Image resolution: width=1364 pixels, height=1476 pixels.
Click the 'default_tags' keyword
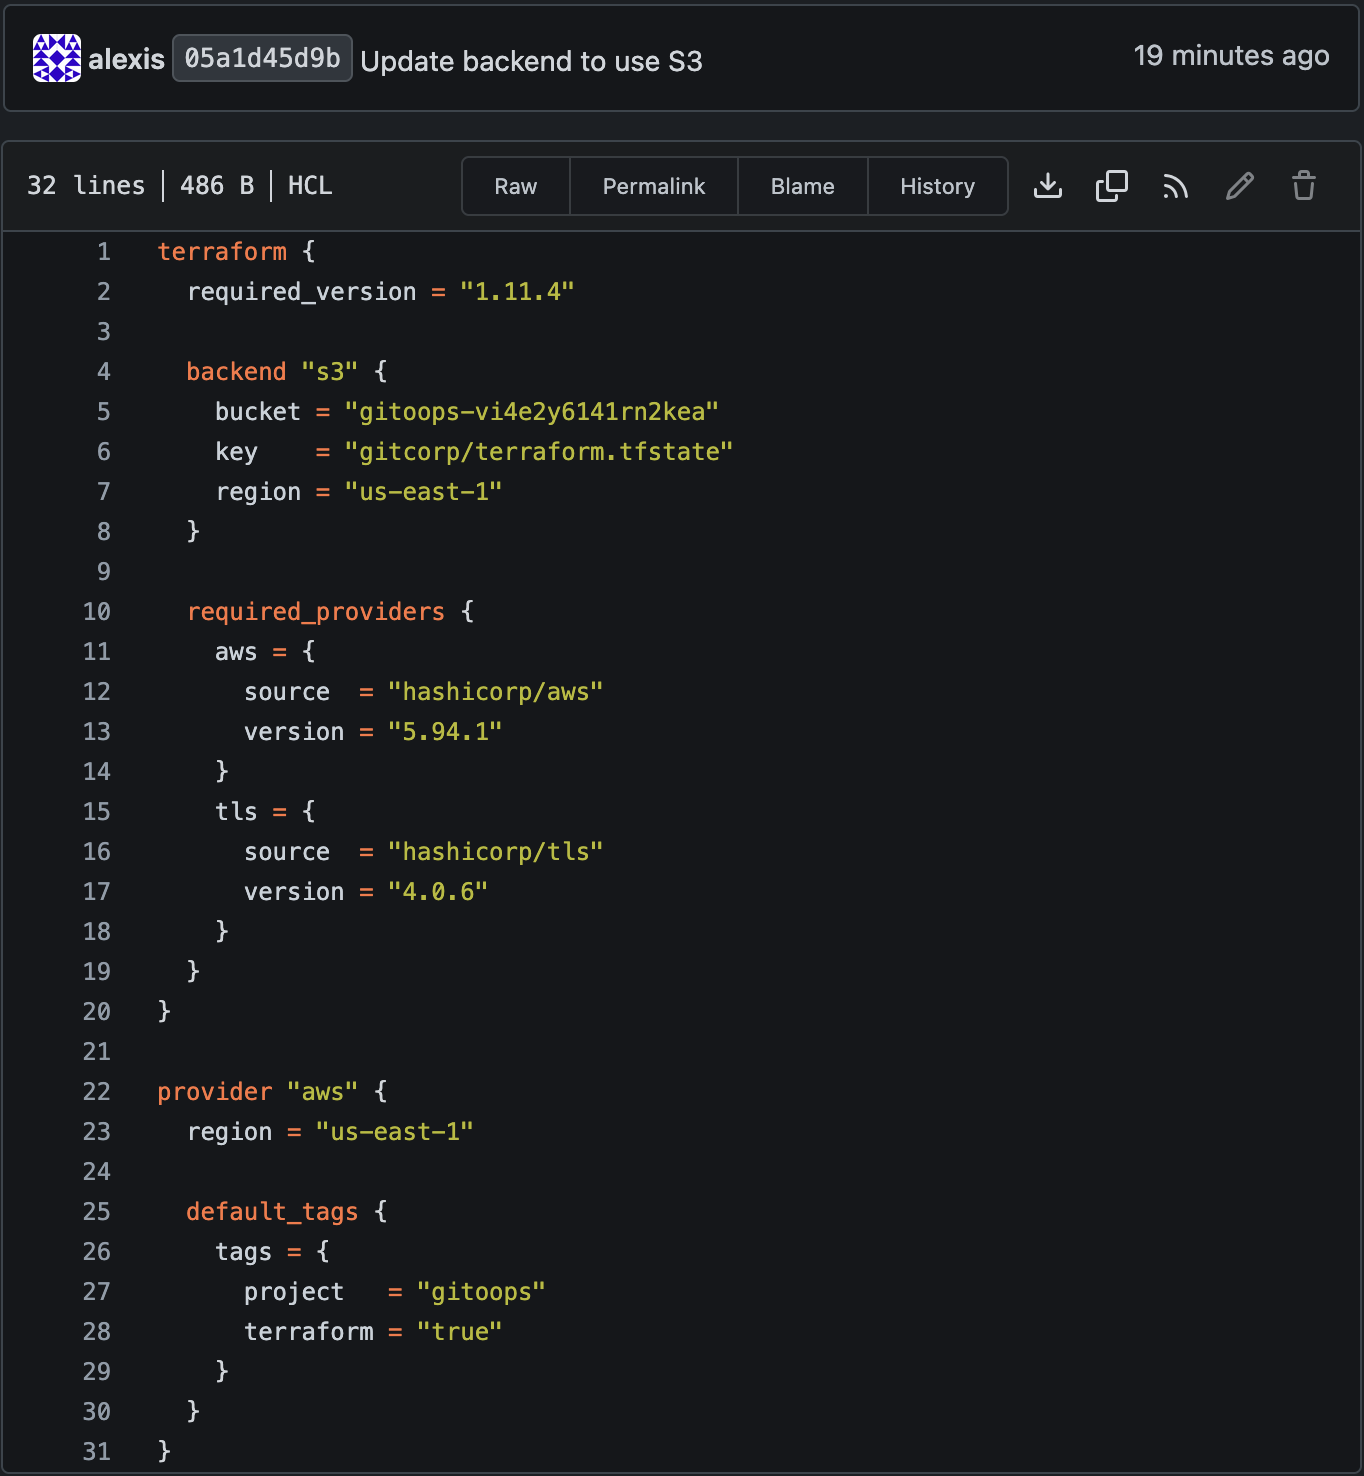point(273,1212)
